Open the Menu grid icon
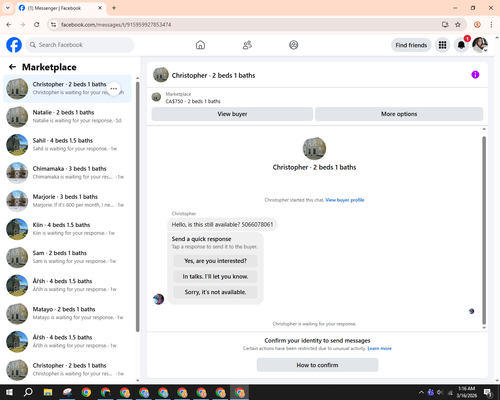This screenshot has height=400, width=500. tap(442, 45)
